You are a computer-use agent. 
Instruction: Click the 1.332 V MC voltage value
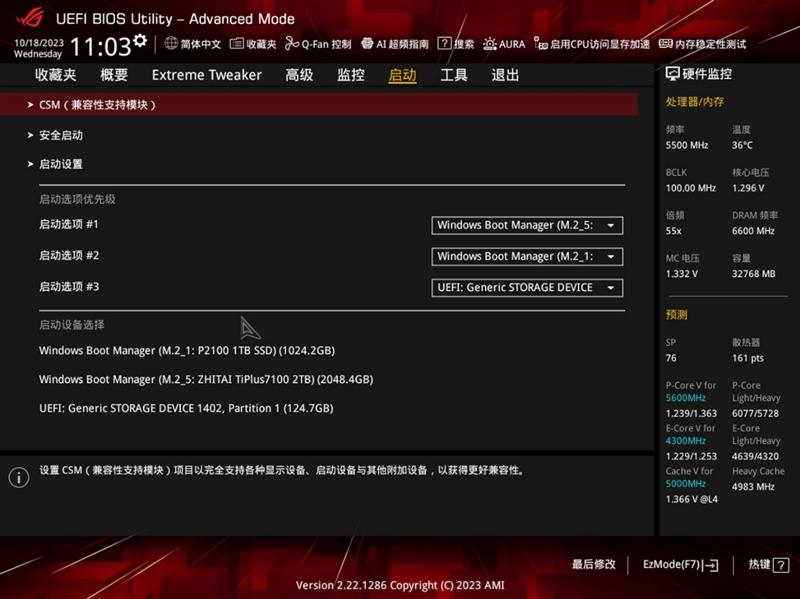(x=682, y=274)
